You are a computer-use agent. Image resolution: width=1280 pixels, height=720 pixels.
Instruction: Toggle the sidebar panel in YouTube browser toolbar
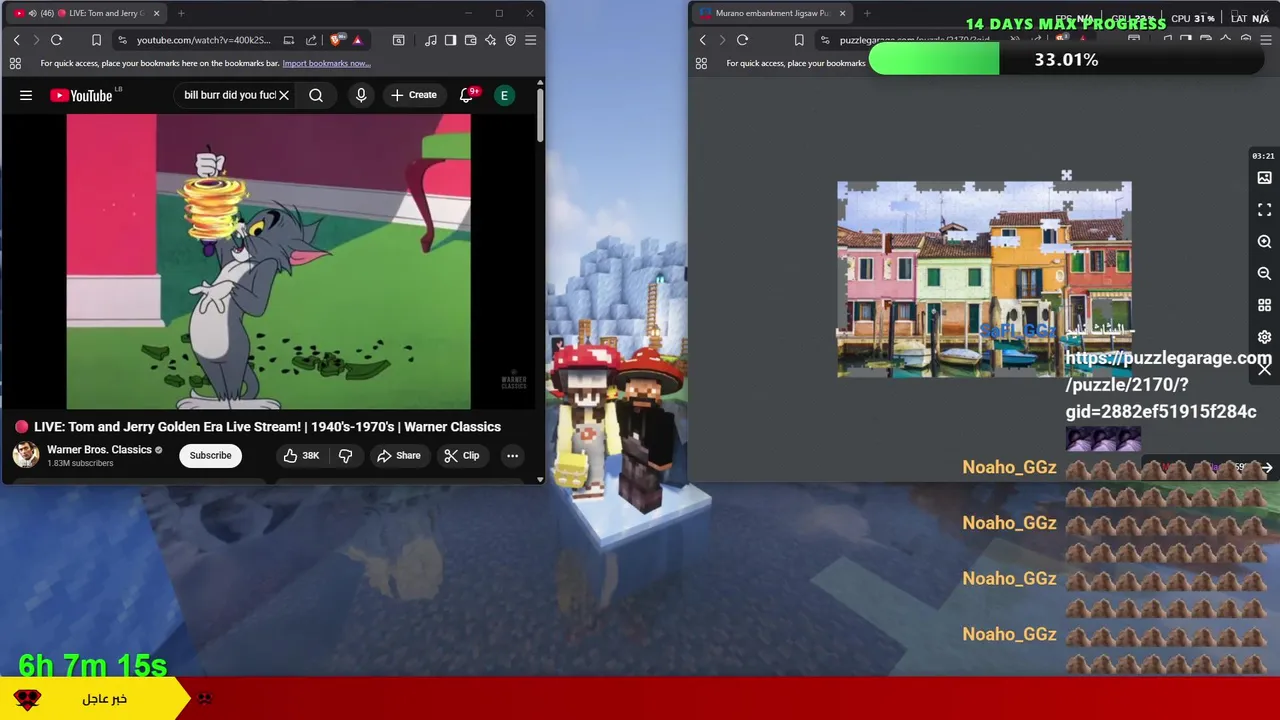pyautogui.click(x=450, y=40)
